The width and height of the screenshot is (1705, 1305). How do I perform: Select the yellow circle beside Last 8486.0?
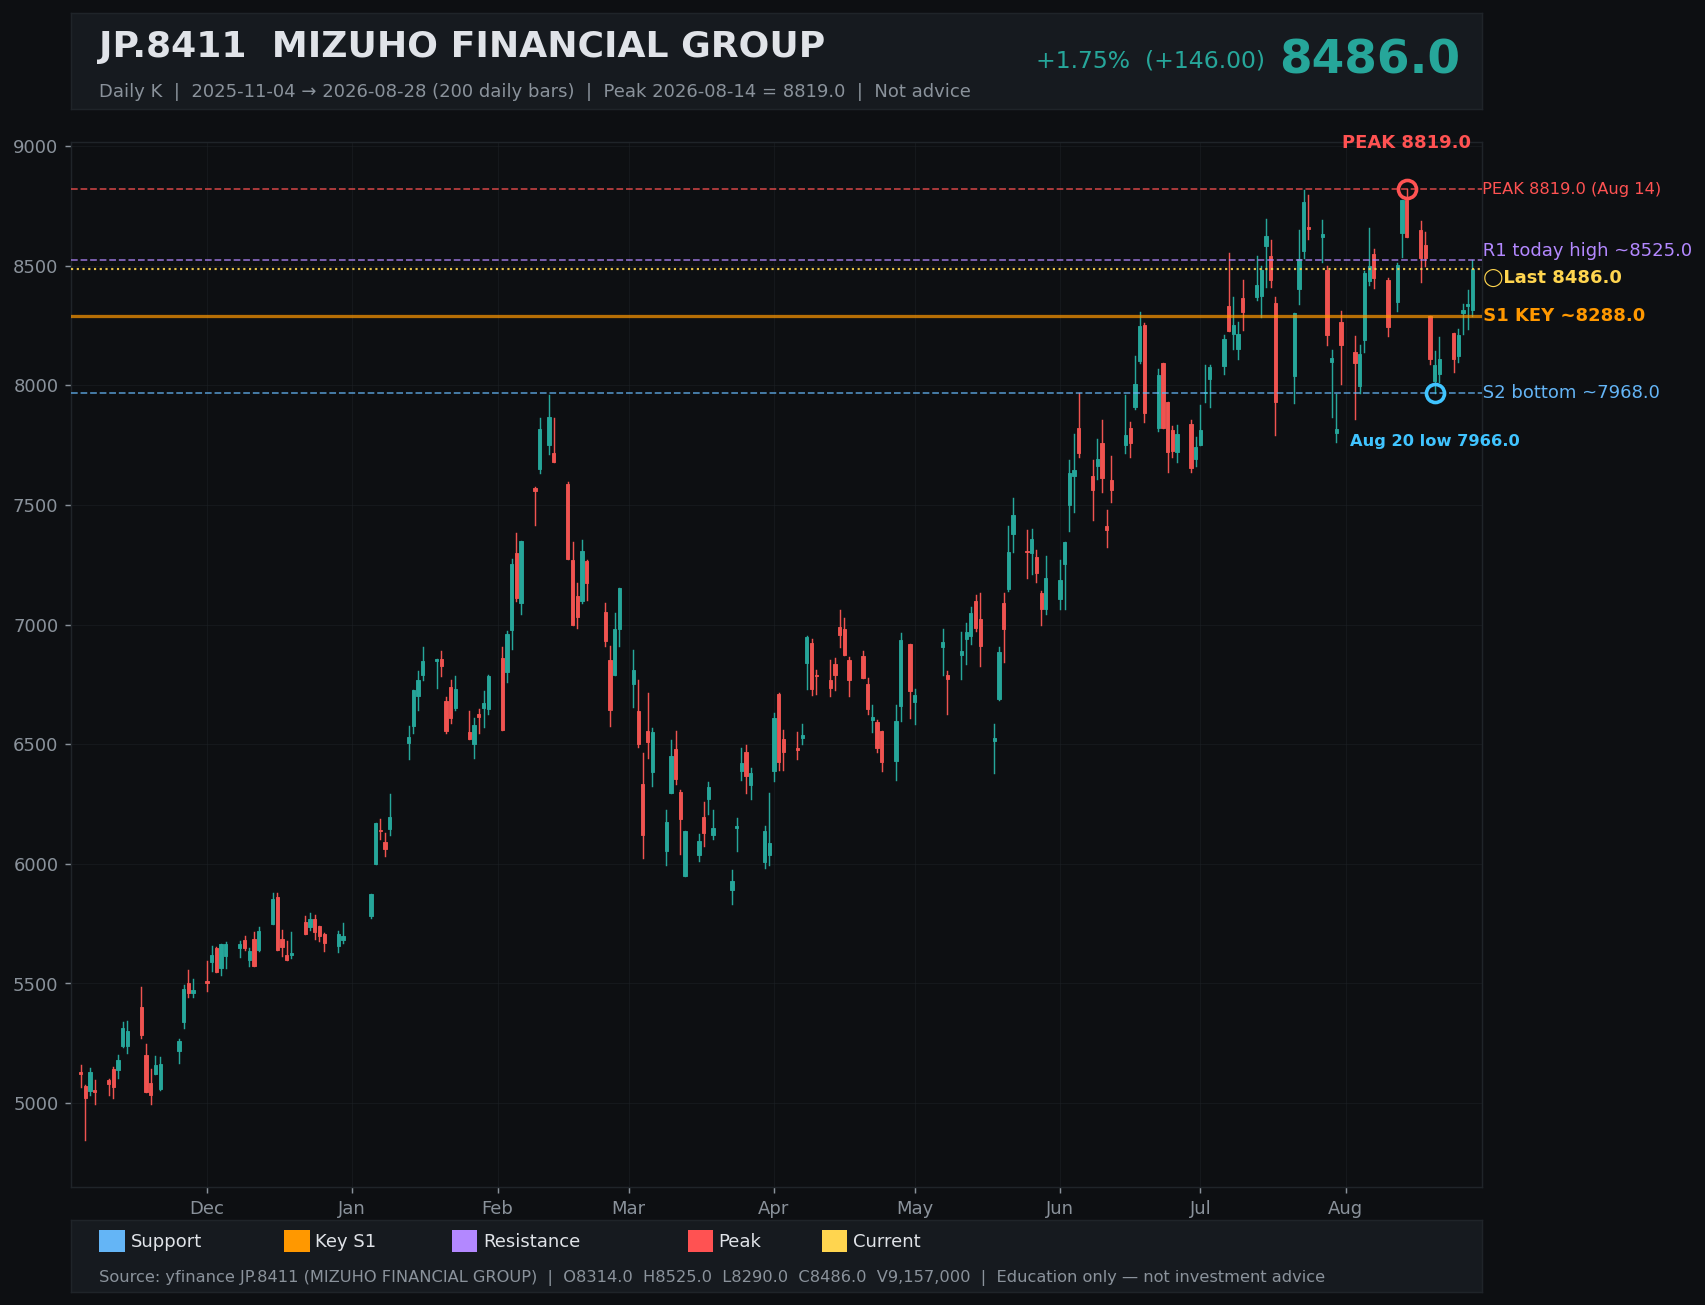tap(1493, 278)
